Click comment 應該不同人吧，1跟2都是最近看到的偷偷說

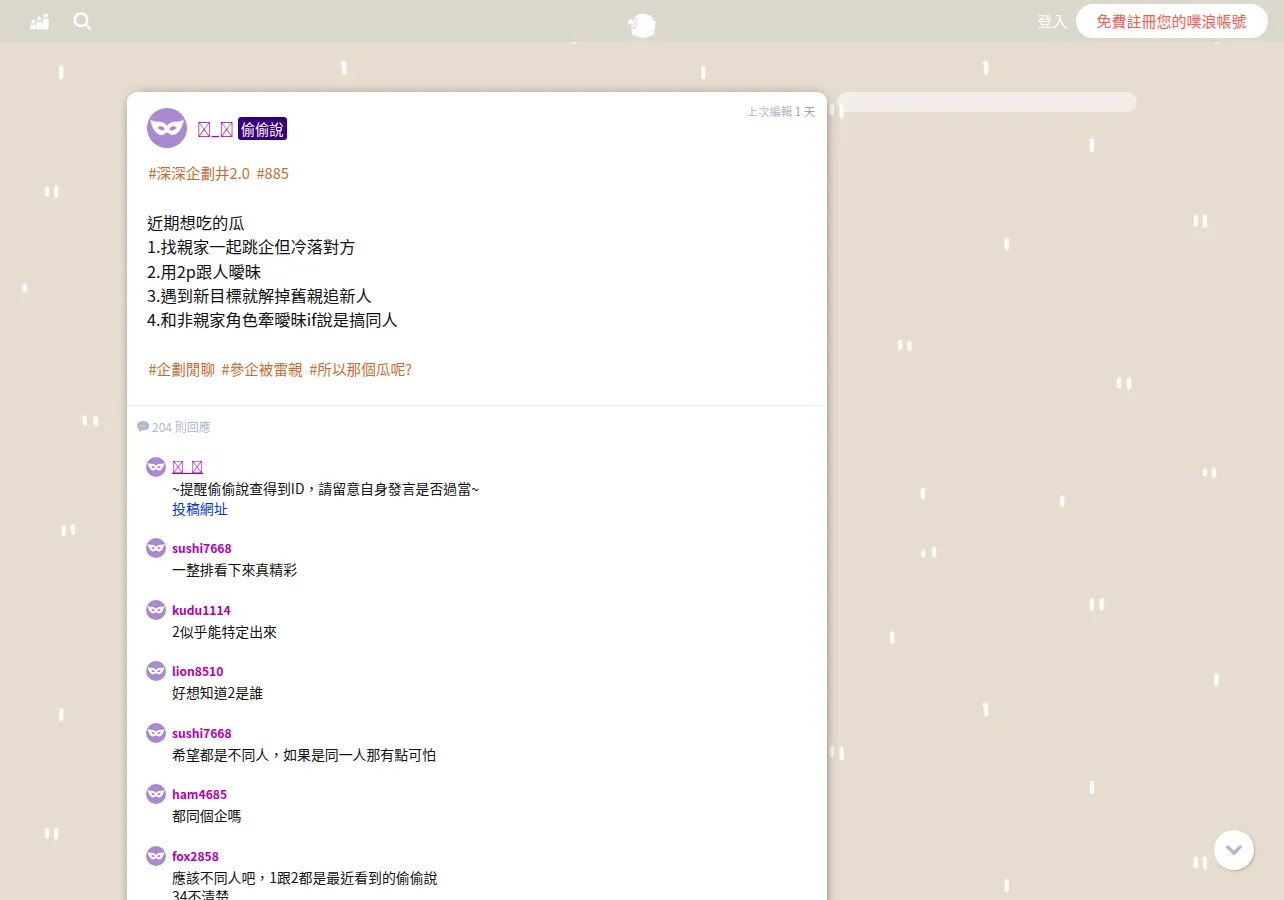click(304, 878)
